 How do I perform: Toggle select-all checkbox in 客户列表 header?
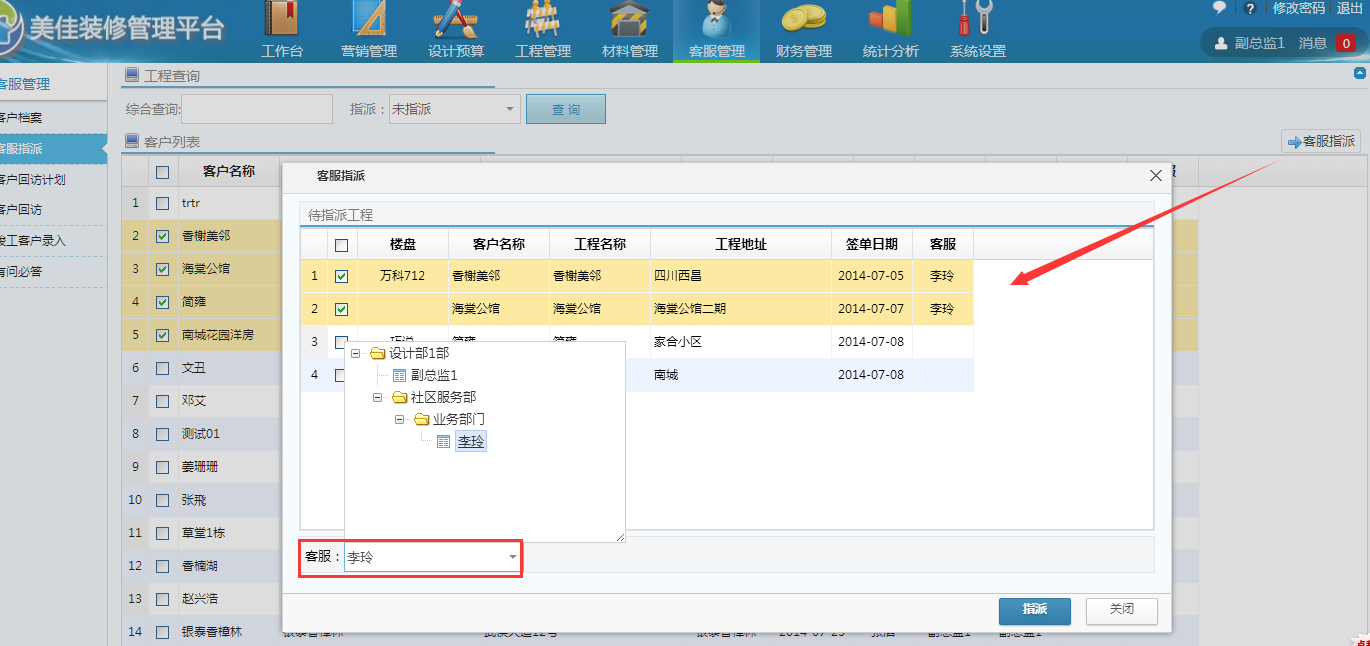162,172
